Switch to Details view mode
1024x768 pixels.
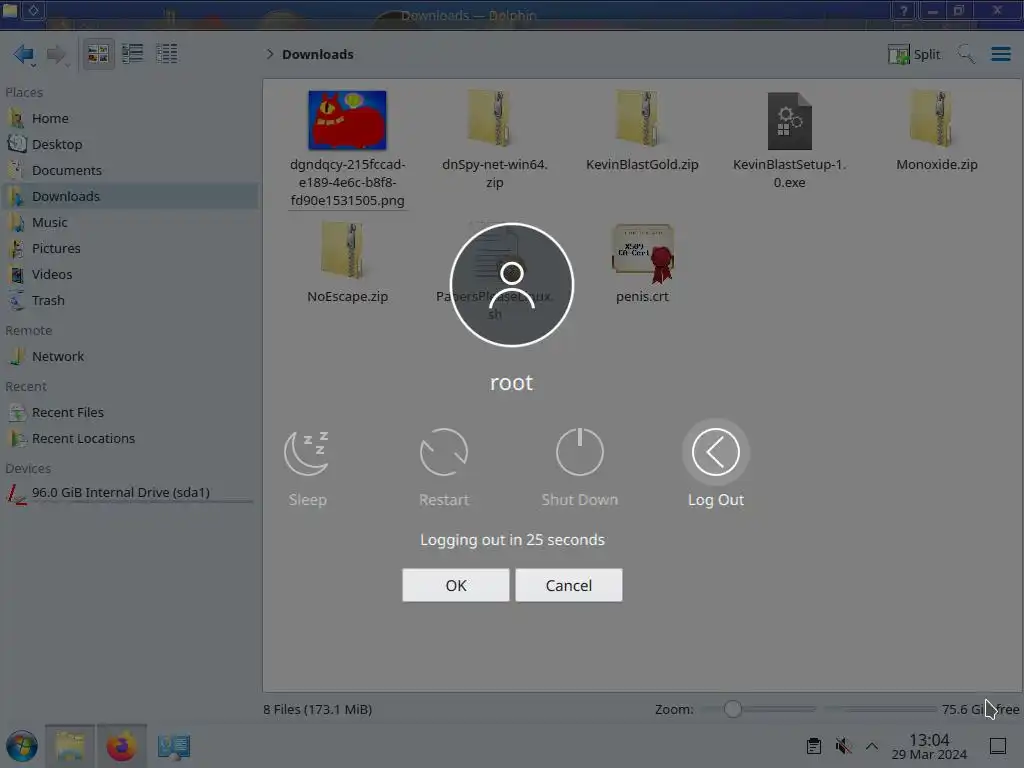point(167,54)
